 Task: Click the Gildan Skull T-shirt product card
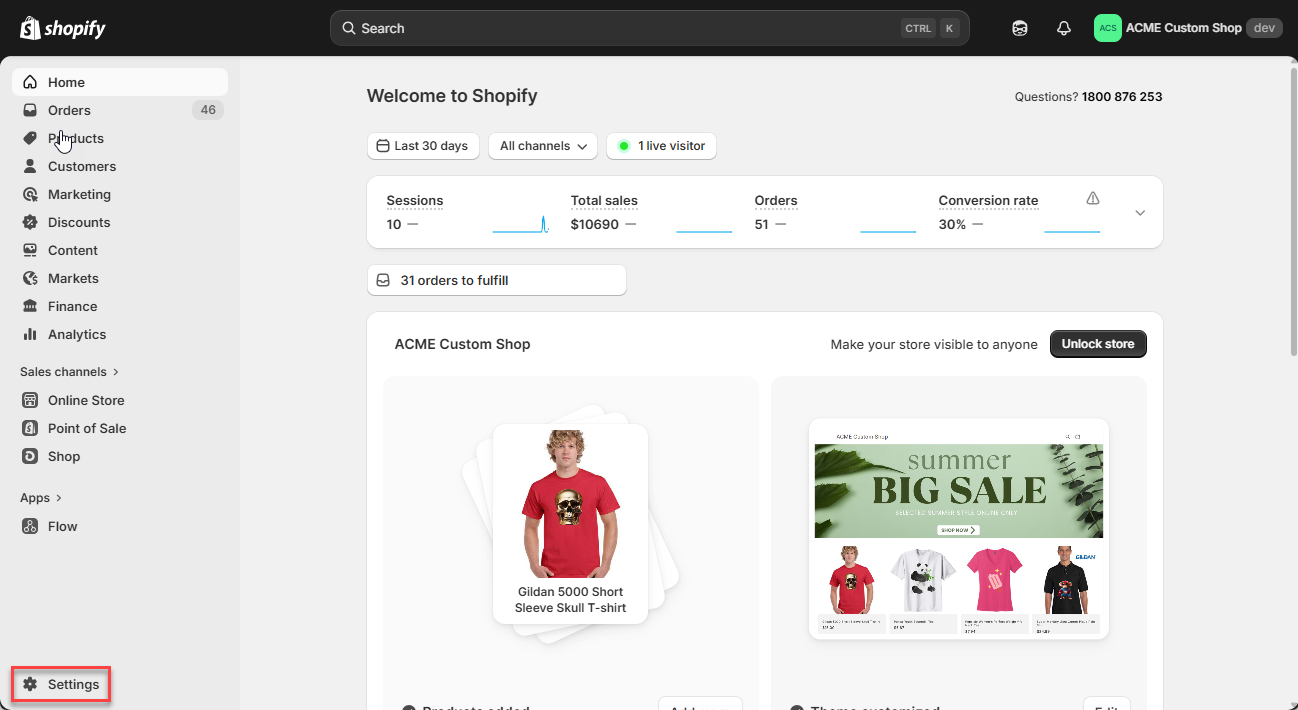click(x=570, y=524)
